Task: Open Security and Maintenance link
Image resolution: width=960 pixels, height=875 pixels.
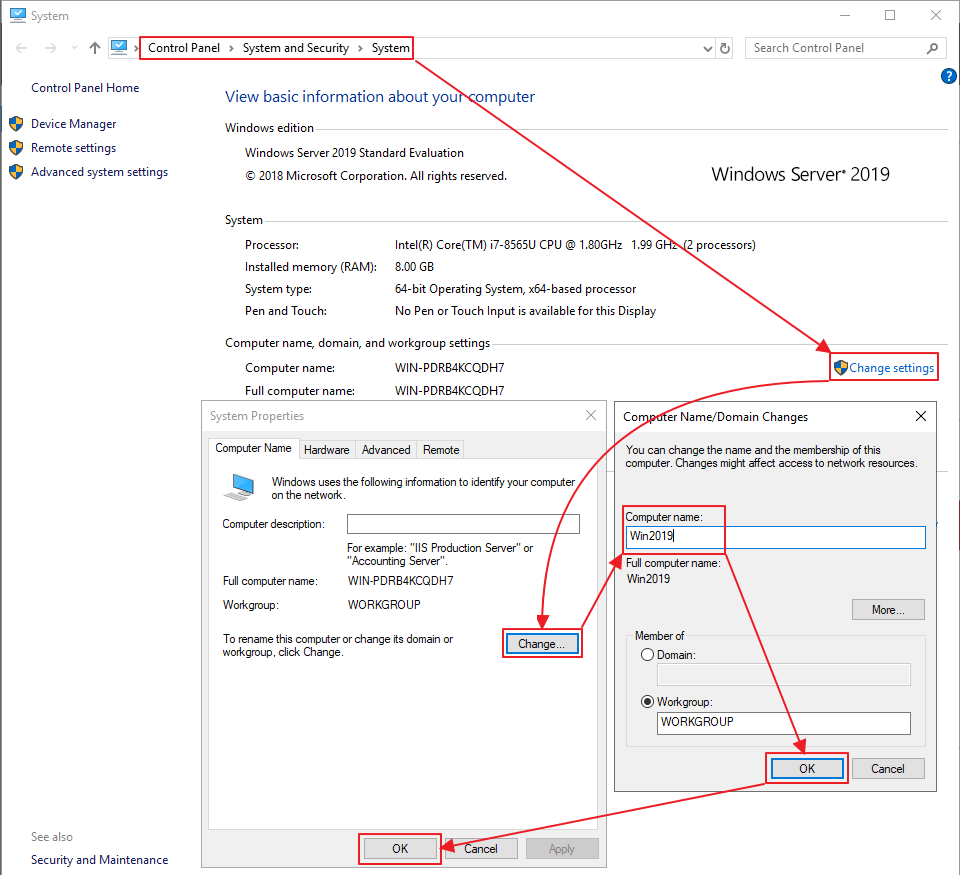Action: click(x=99, y=860)
